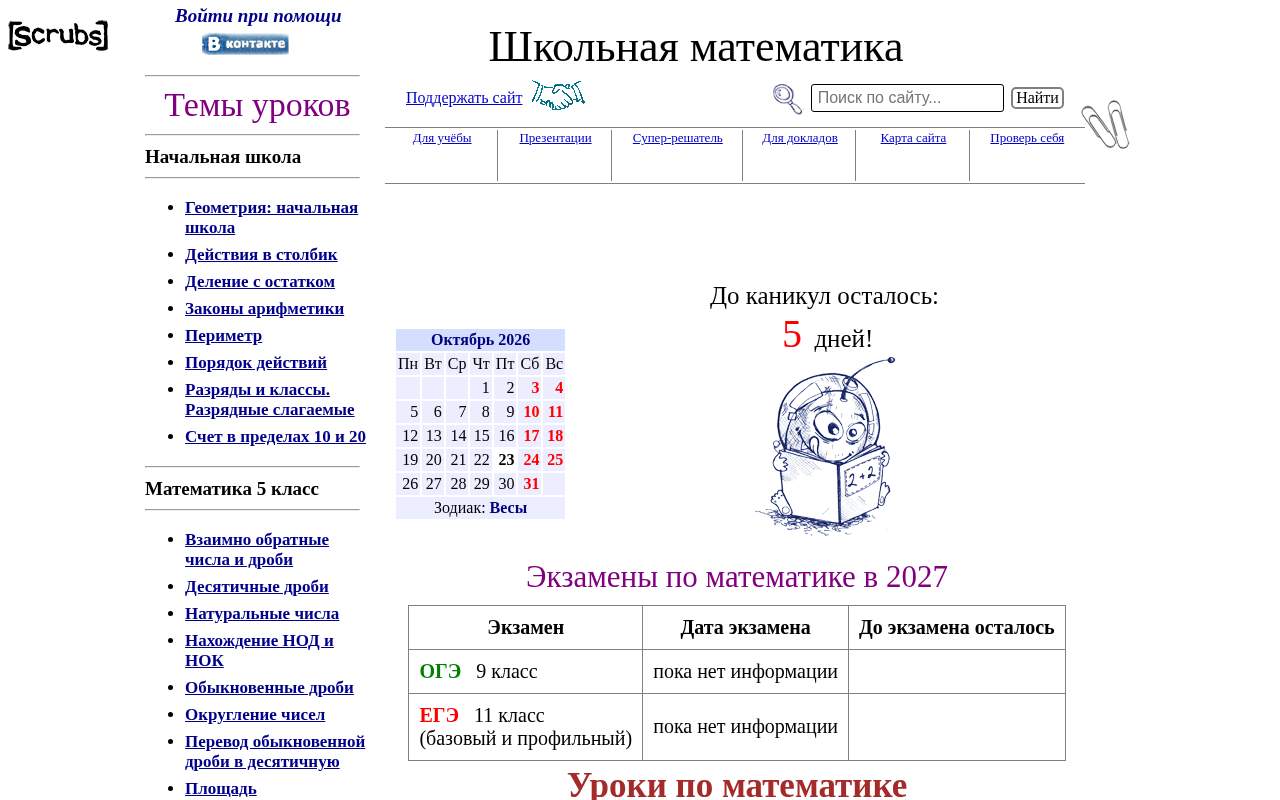Viewport: 1280px width, 800px height.
Task: Click the reading cartoon character image
Action: 825,446
